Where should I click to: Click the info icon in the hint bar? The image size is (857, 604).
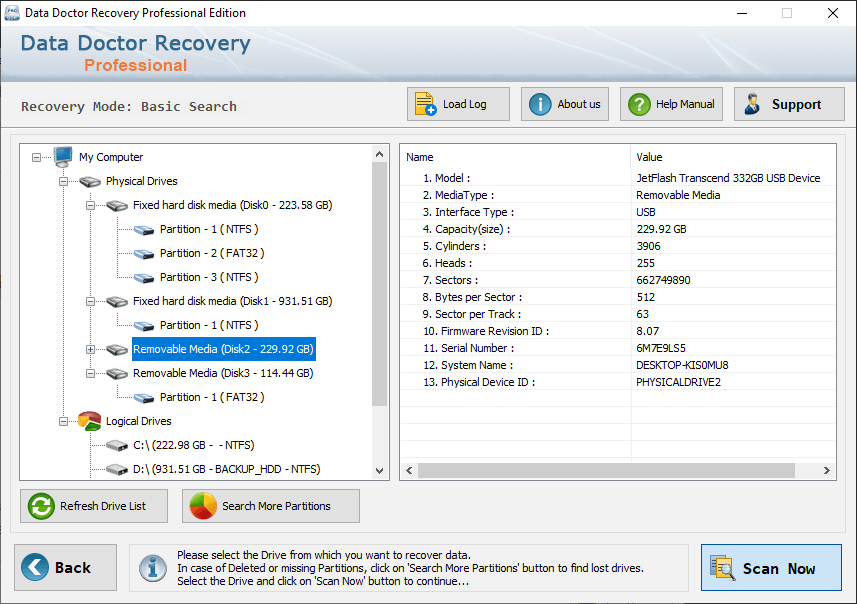pos(152,568)
